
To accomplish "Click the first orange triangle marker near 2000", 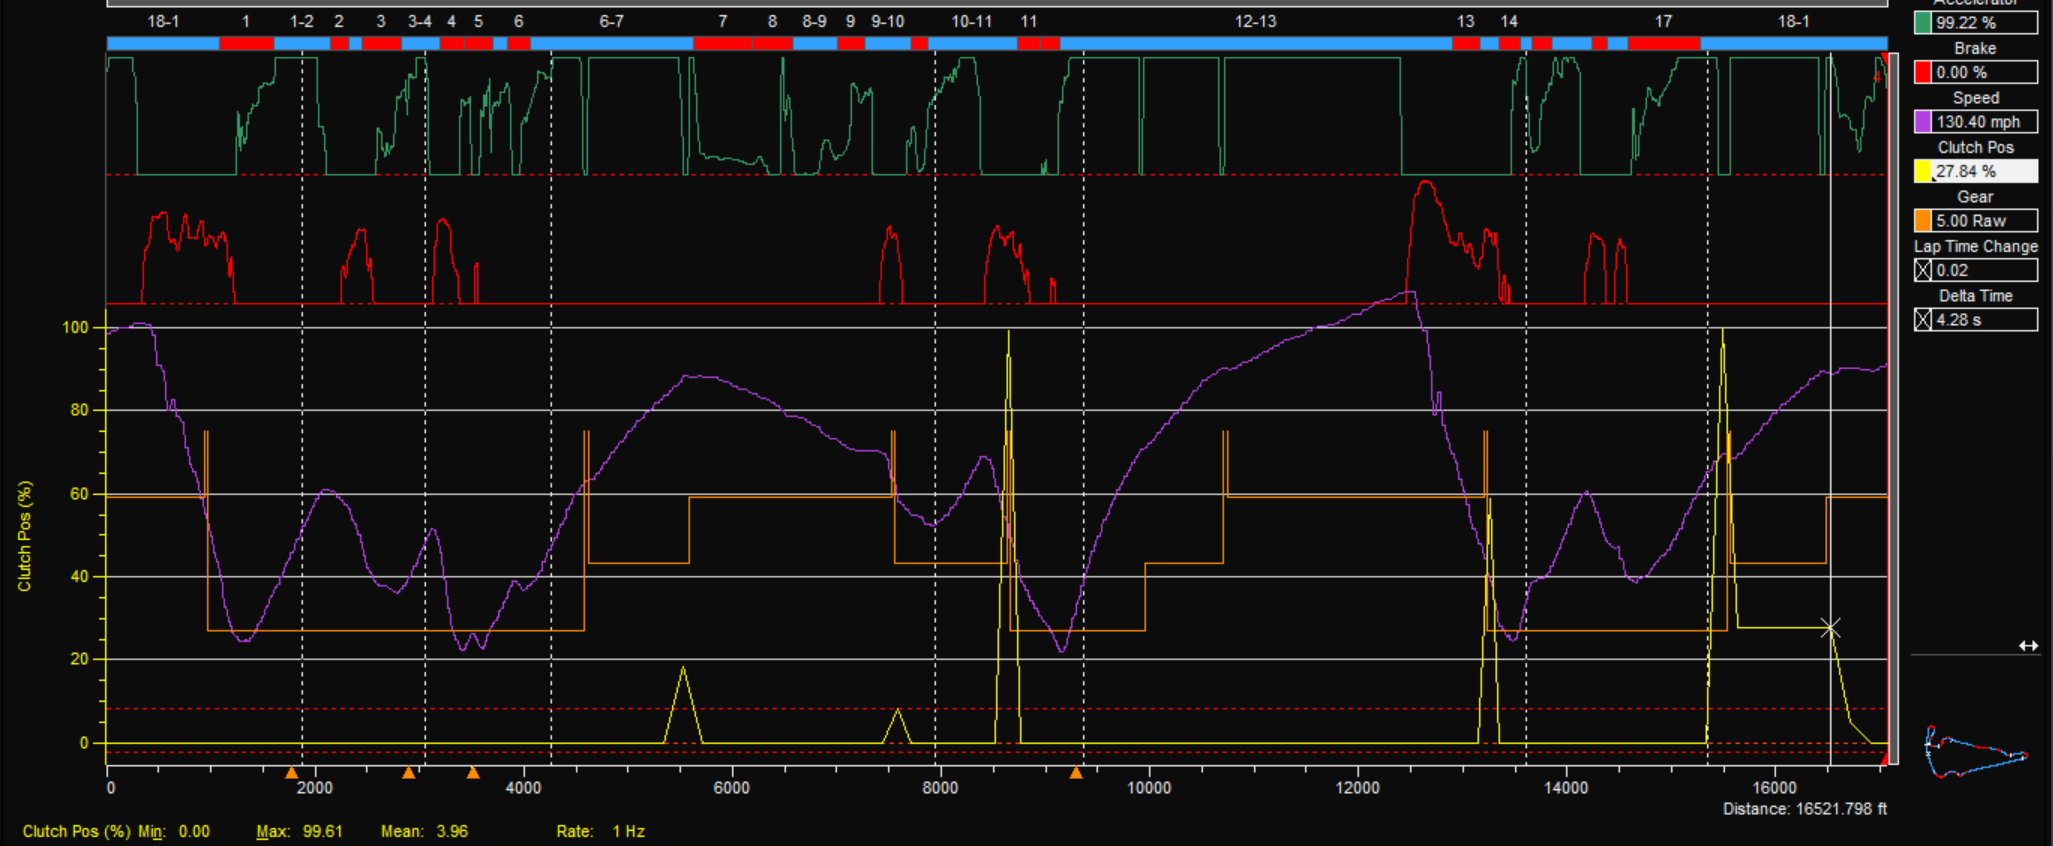I will [x=291, y=773].
